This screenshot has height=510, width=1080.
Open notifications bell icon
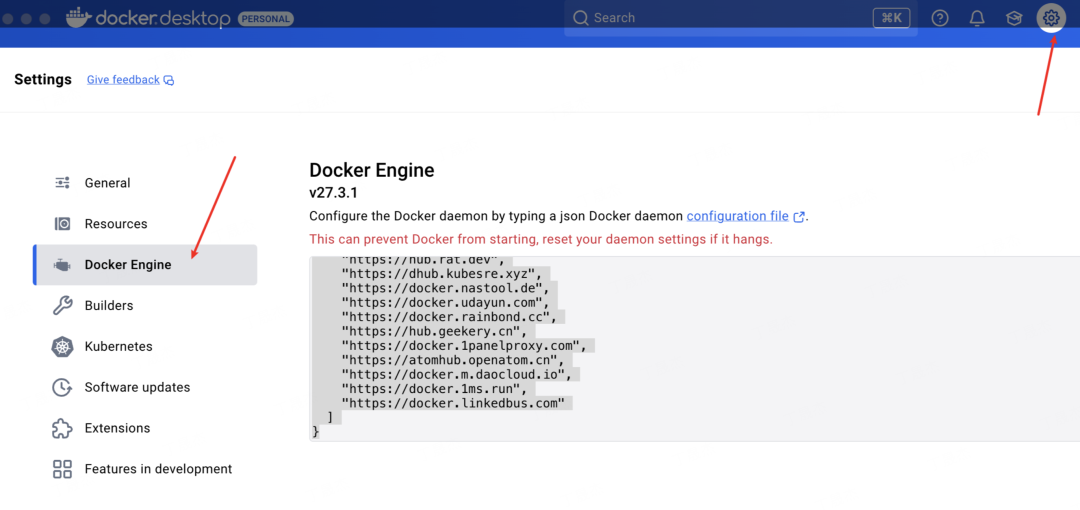(x=977, y=18)
